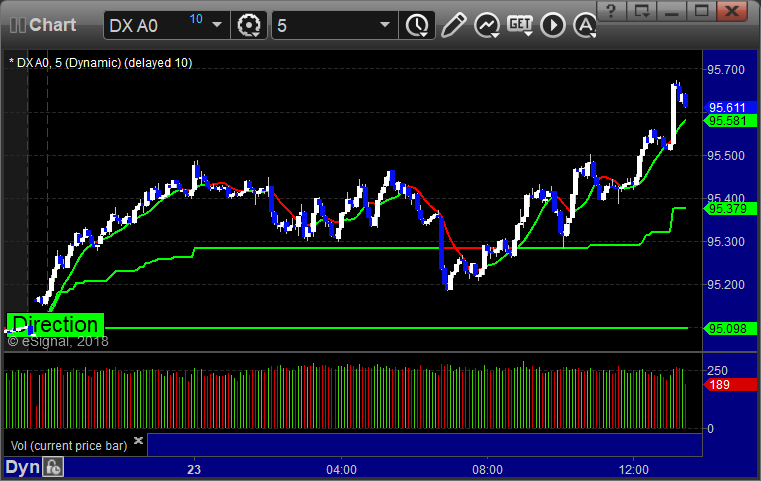Open the alerts A icon
This screenshot has width=761, height=481.
click(x=585, y=25)
